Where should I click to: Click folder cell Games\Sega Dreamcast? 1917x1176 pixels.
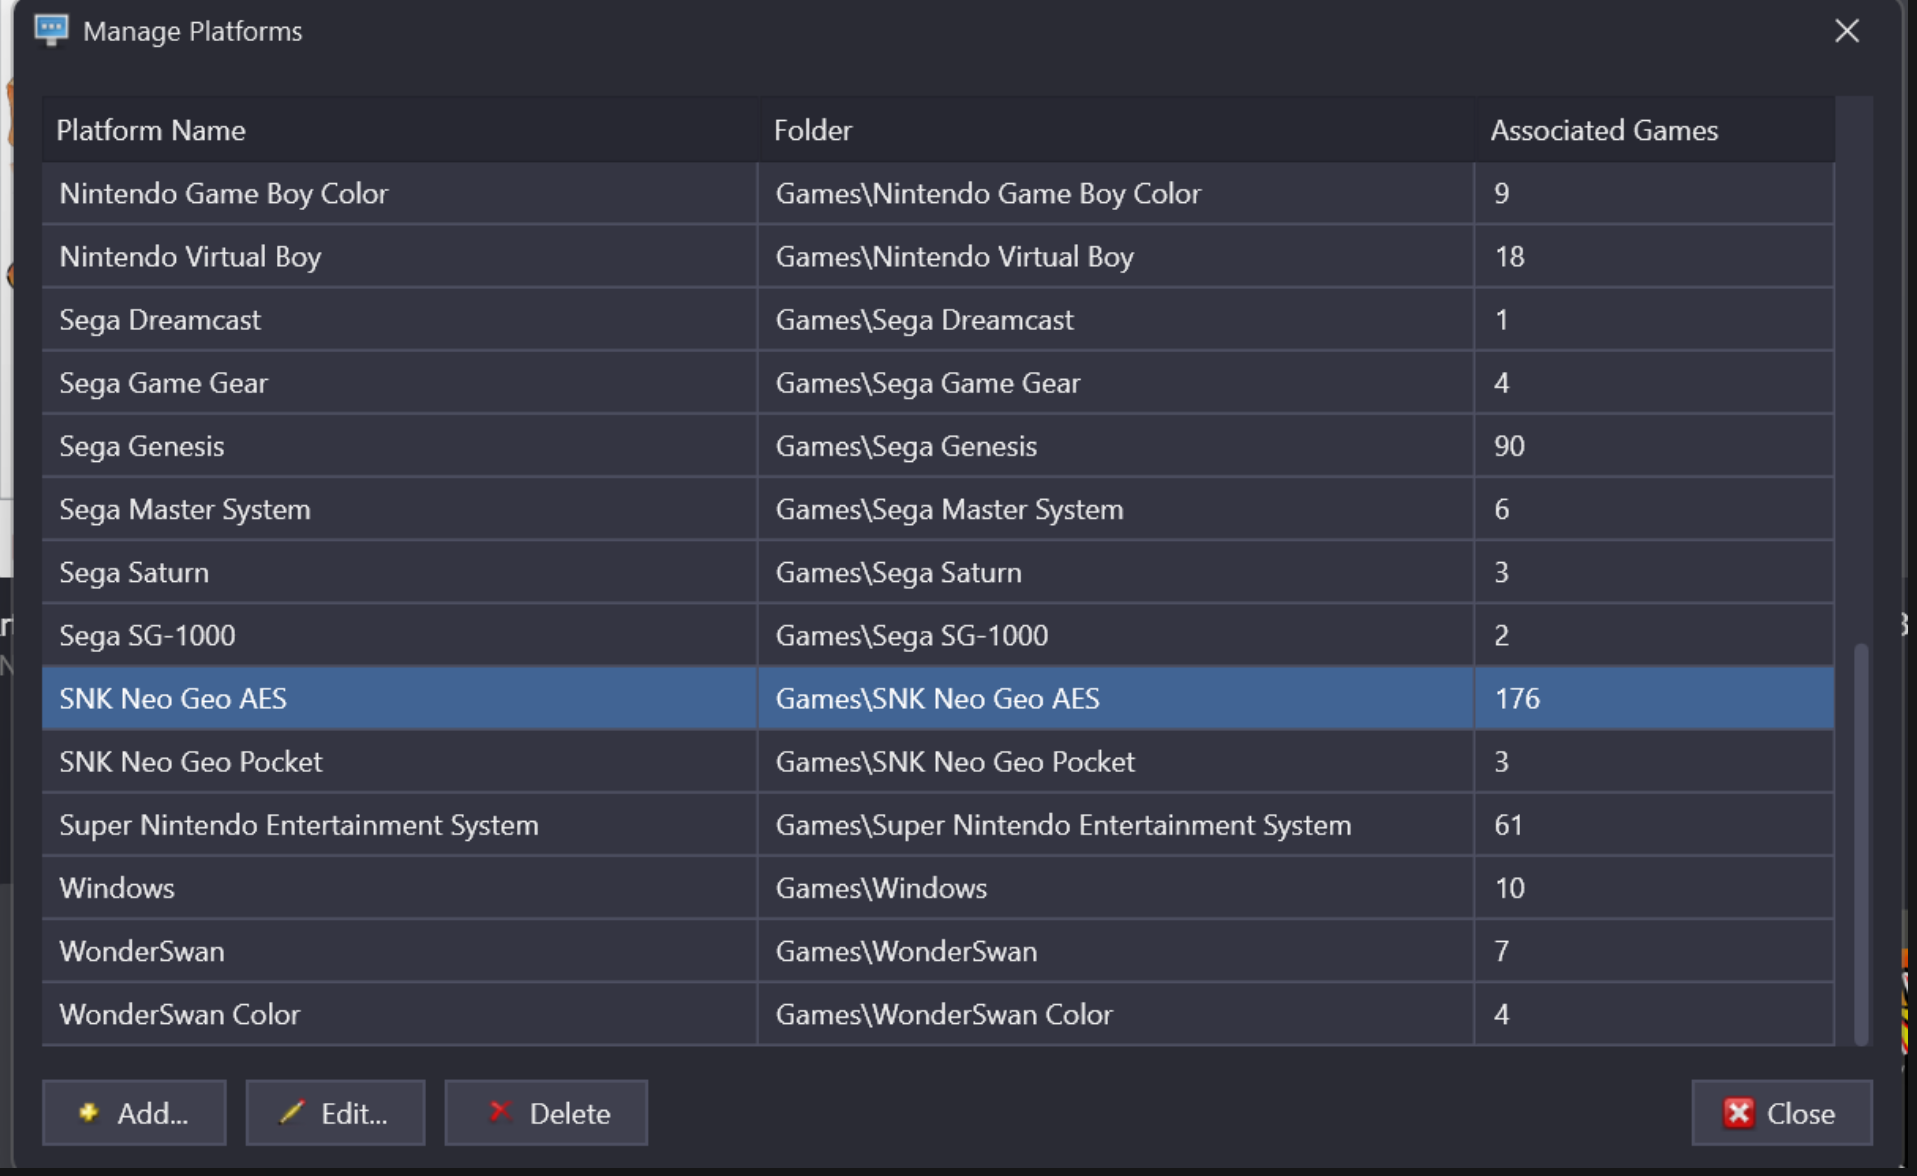click(x=1116, y=319)
